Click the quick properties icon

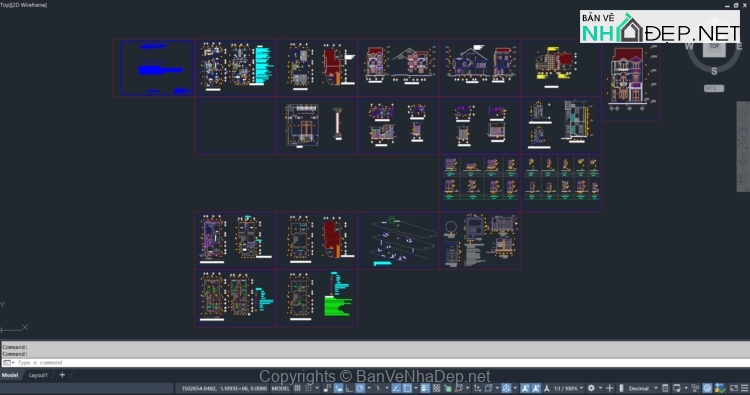pos(665,388)
